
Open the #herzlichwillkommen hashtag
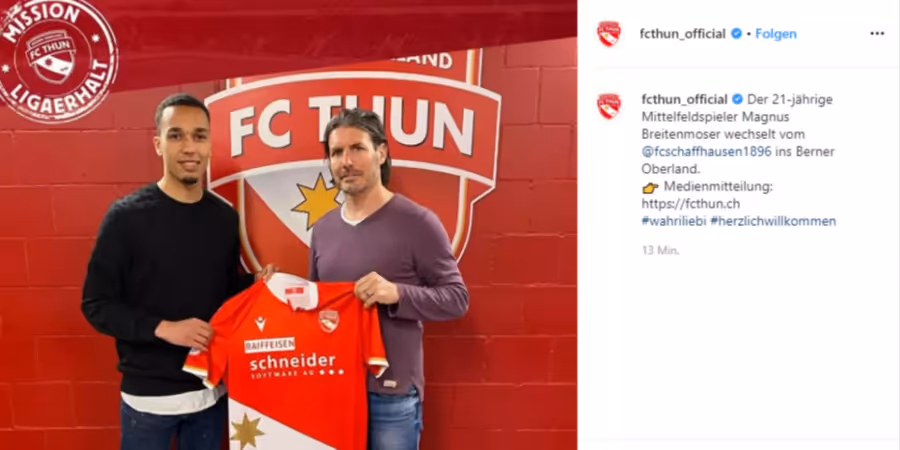coord(773,222)
